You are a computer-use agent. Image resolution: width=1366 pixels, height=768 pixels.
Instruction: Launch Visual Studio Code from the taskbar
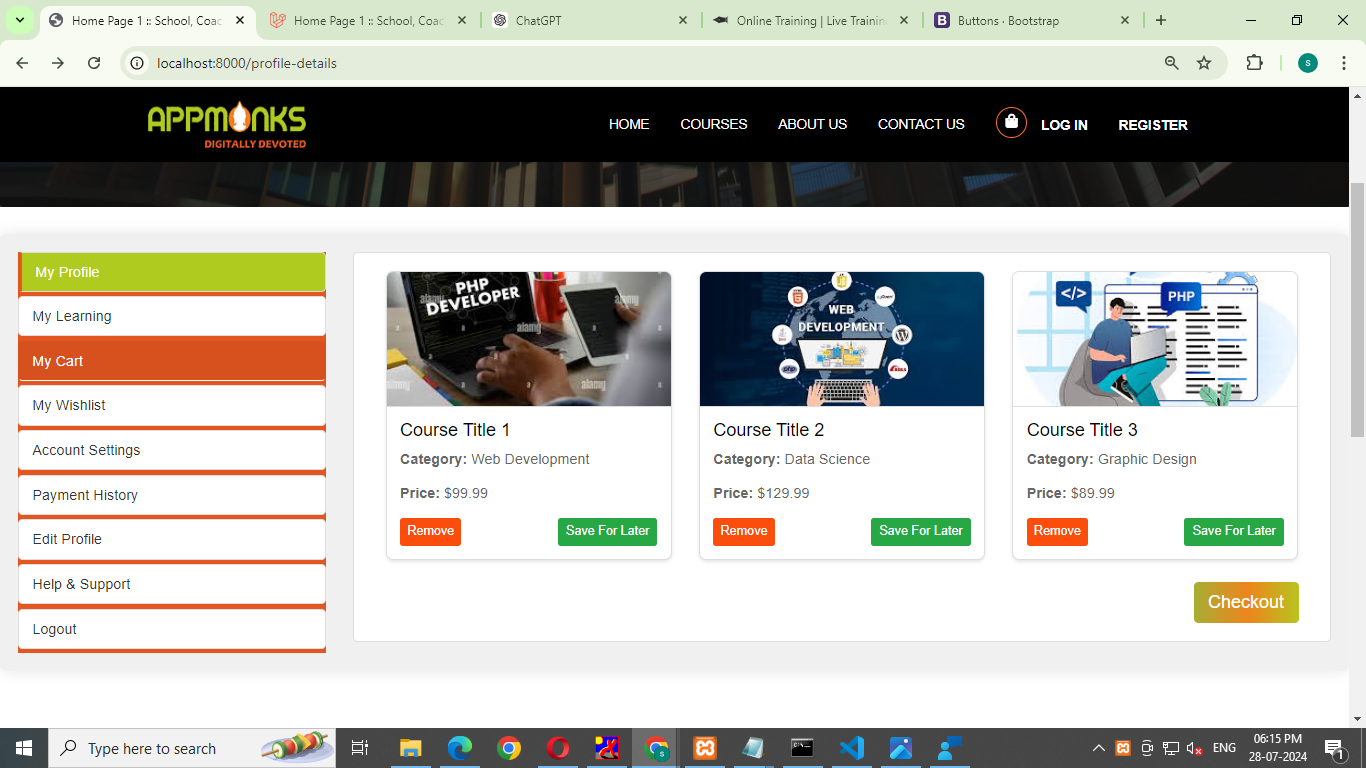851,748
